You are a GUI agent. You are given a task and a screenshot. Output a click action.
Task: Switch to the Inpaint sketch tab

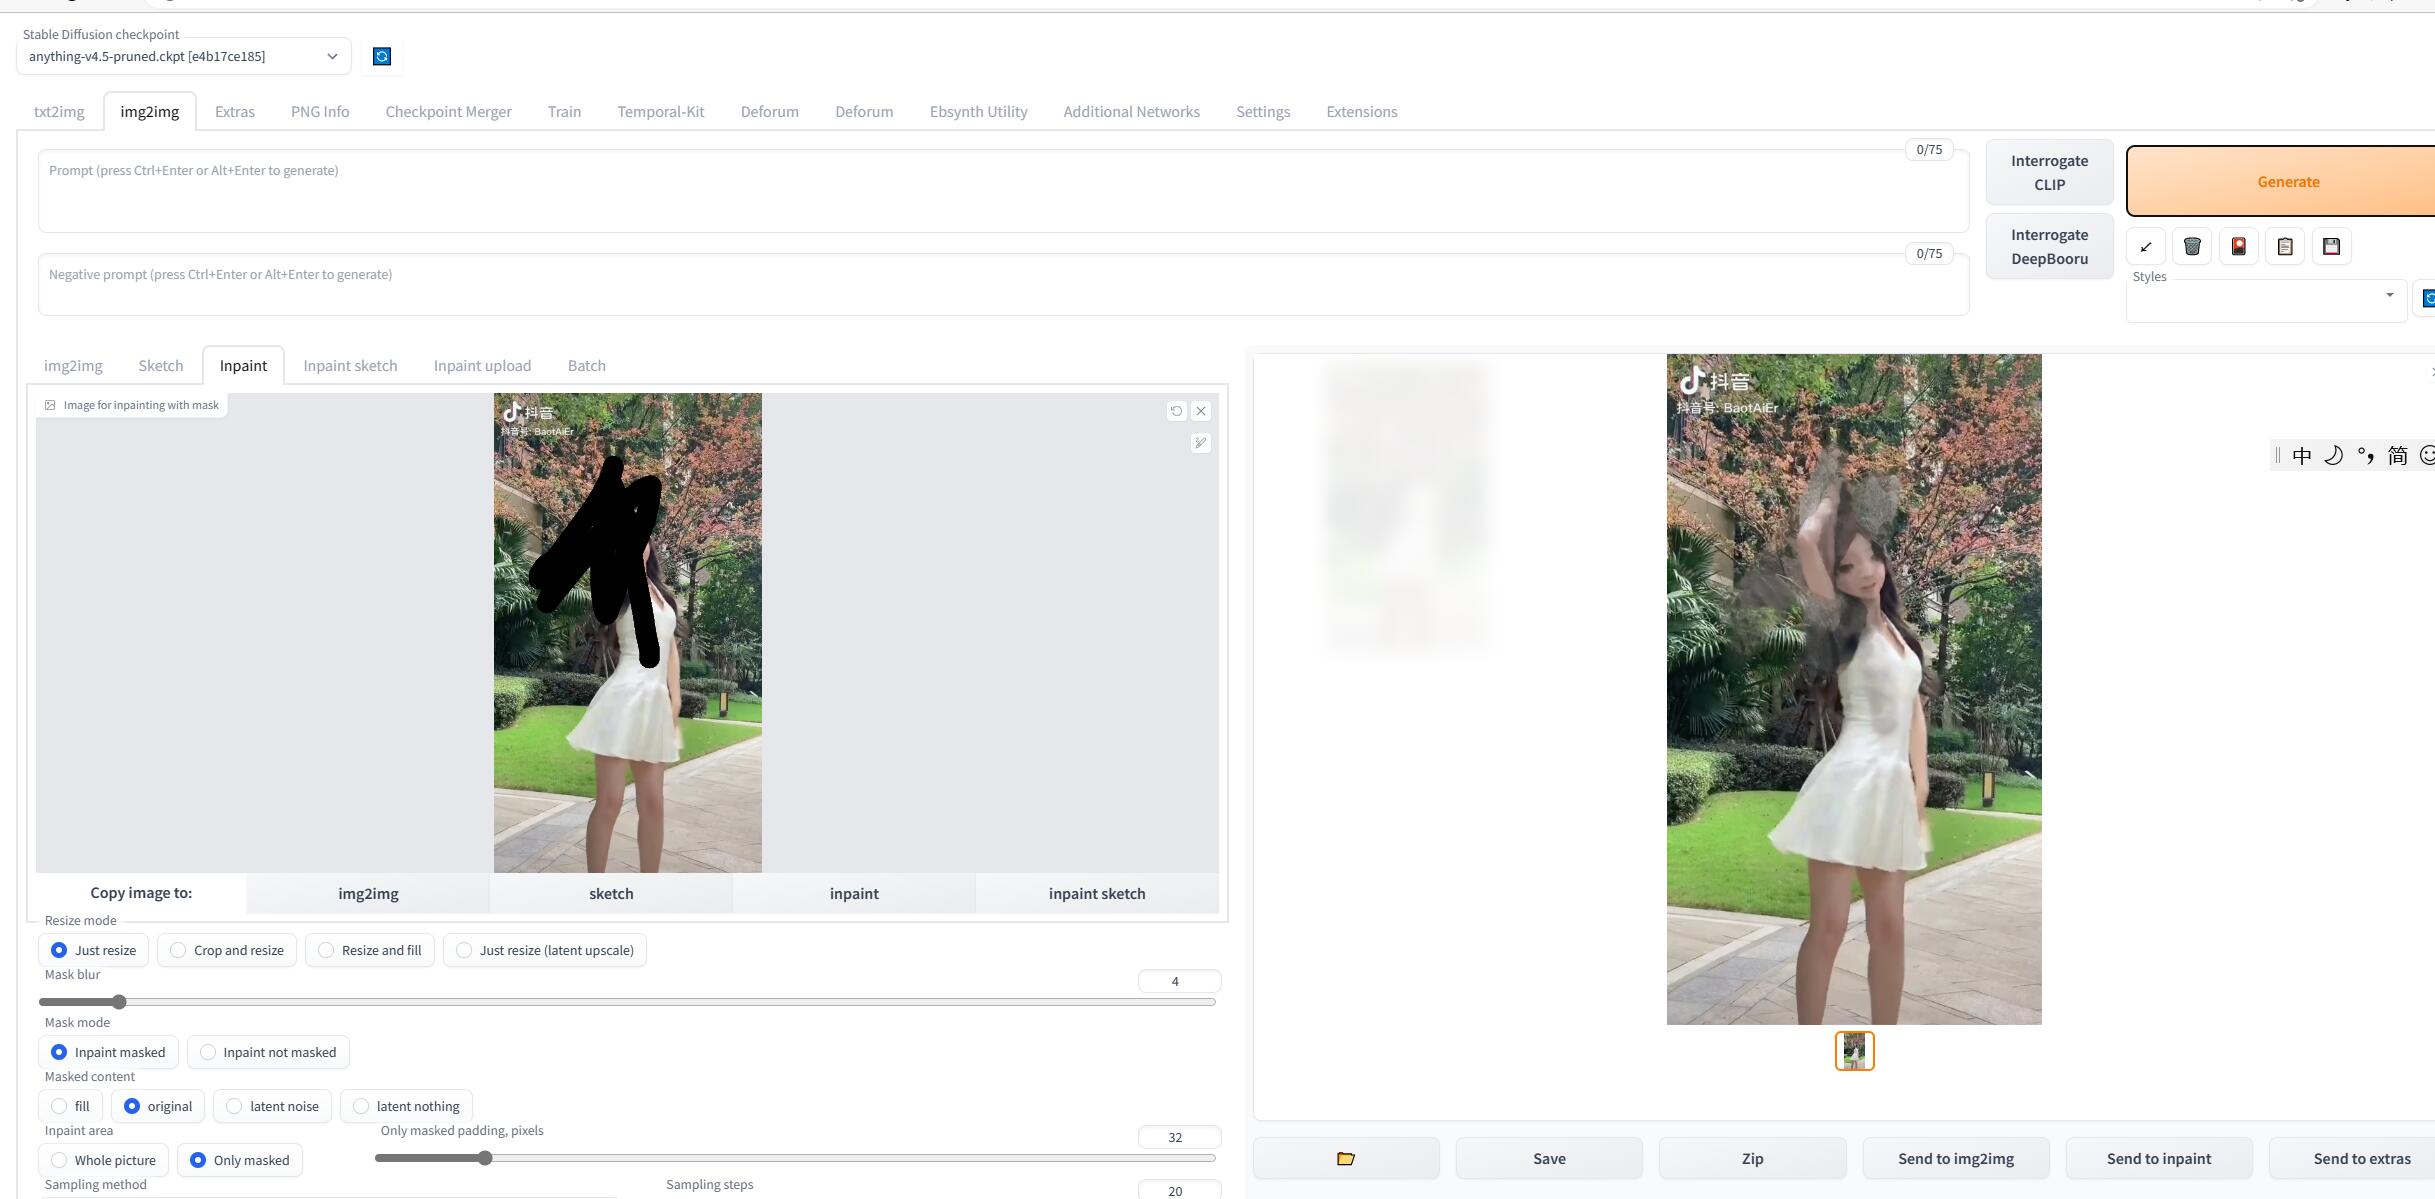[350, 366]
